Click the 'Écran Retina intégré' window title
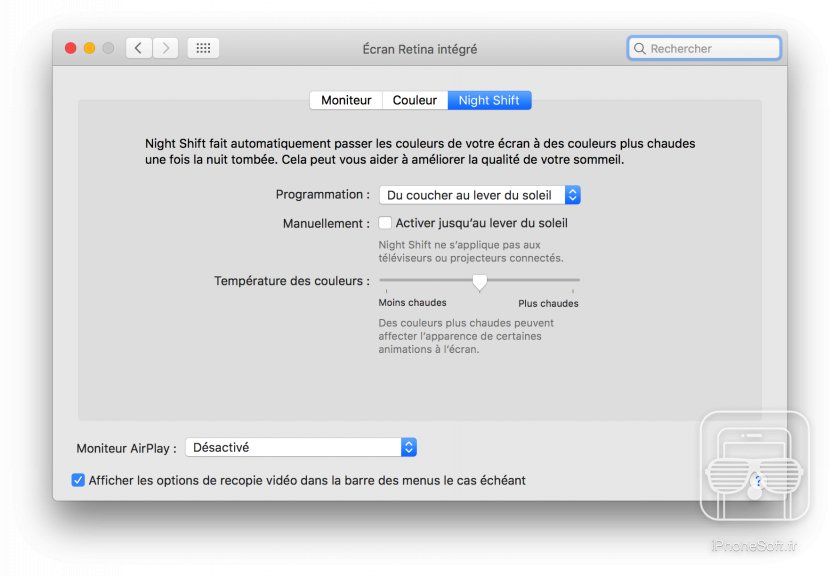Screen dimensions: 840x576 click(419, 49)
